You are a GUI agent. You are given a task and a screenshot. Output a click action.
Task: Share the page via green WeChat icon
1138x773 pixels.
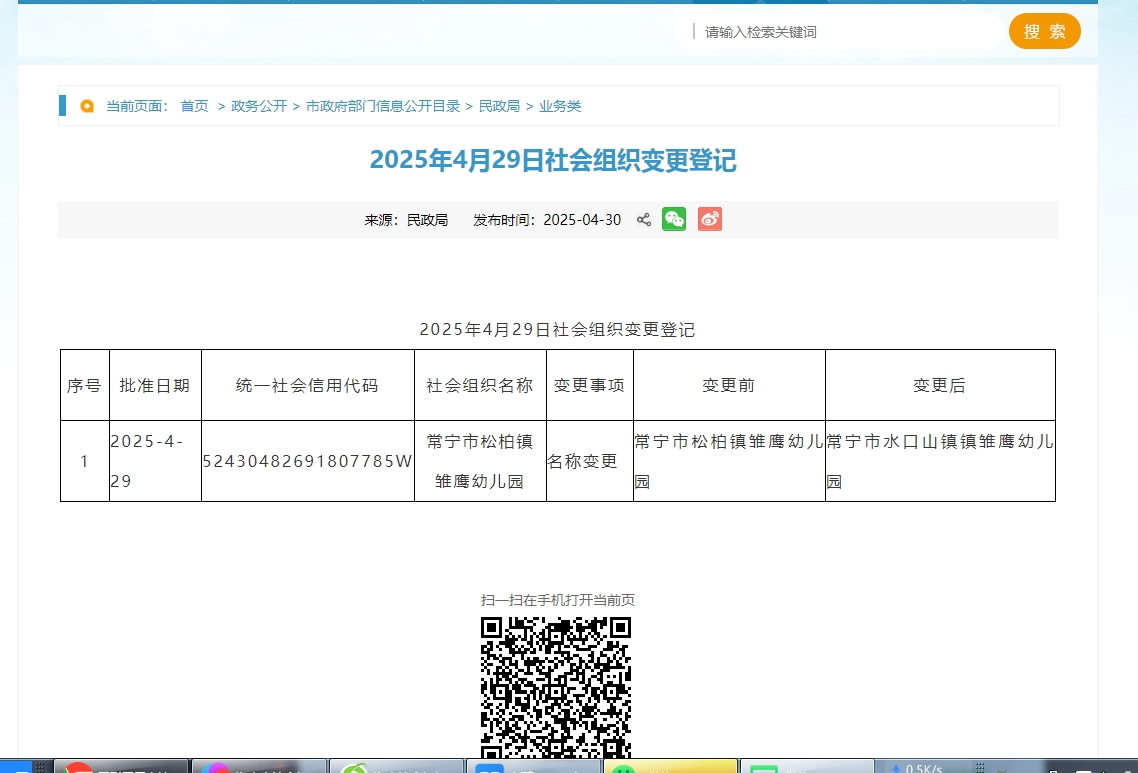[674, 219]
